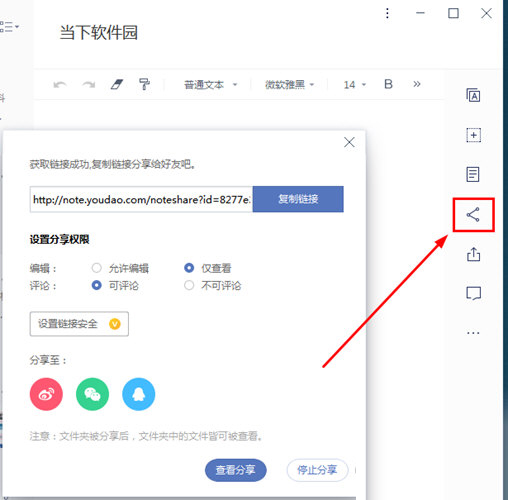
Task: Click the share icon in sidebar
Action: [x=473, y=215]
